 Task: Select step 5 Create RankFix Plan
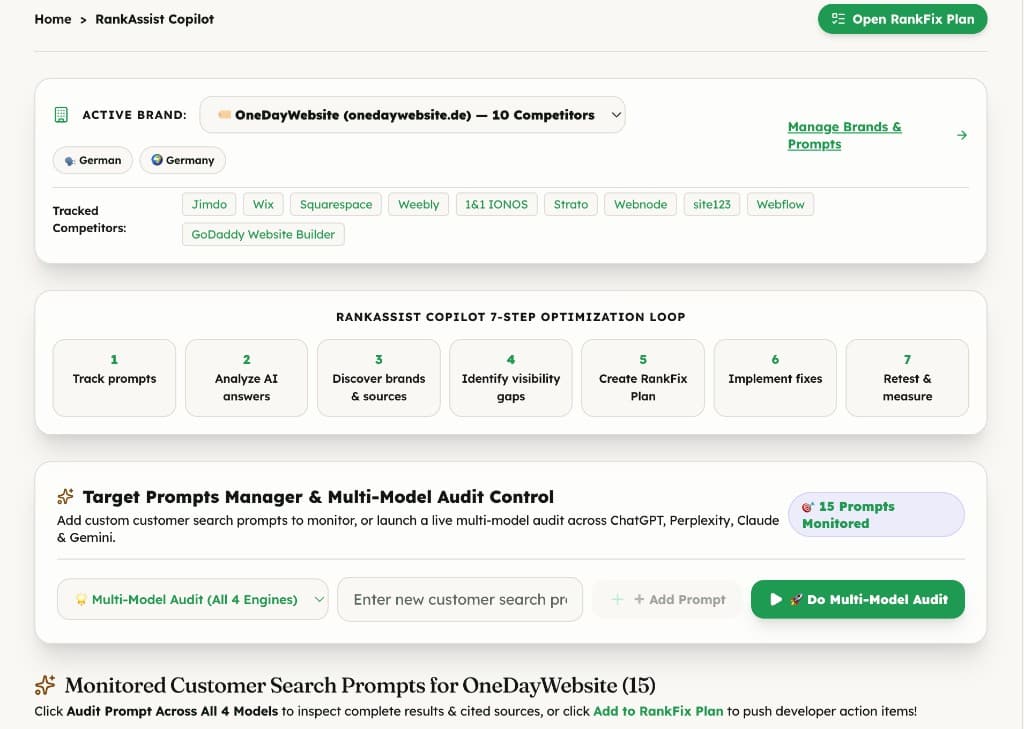click(643, 378)
